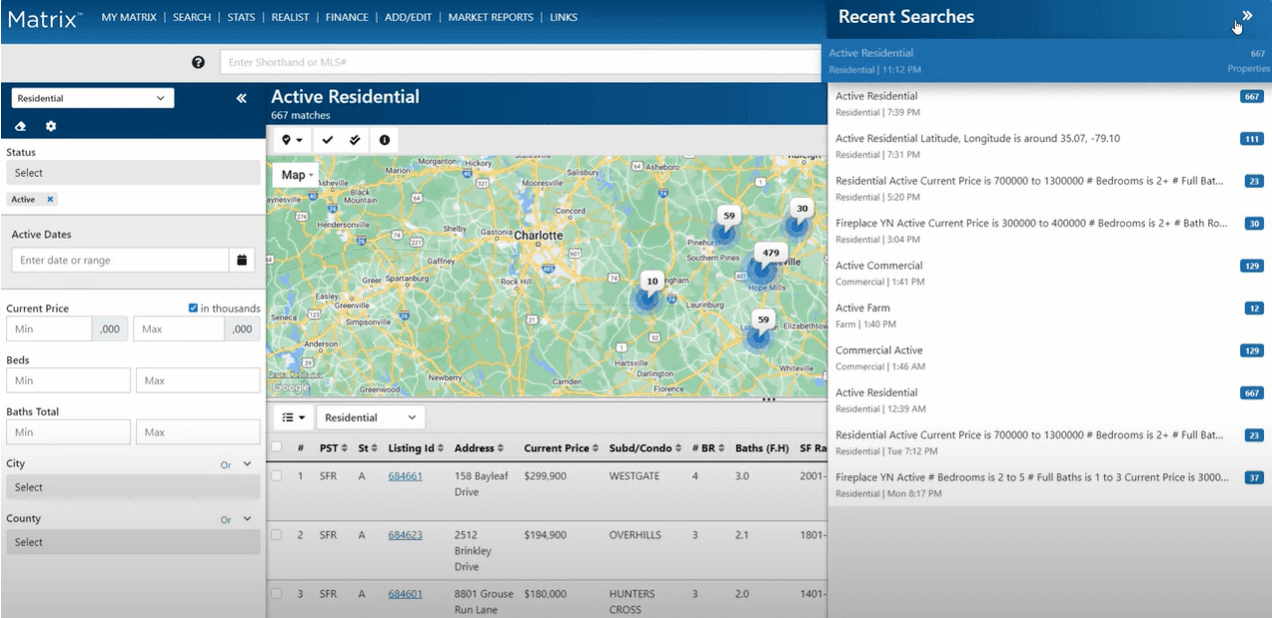1272x618 pixels.
Task: Click the help question mark icon
Action: [198, 61]
